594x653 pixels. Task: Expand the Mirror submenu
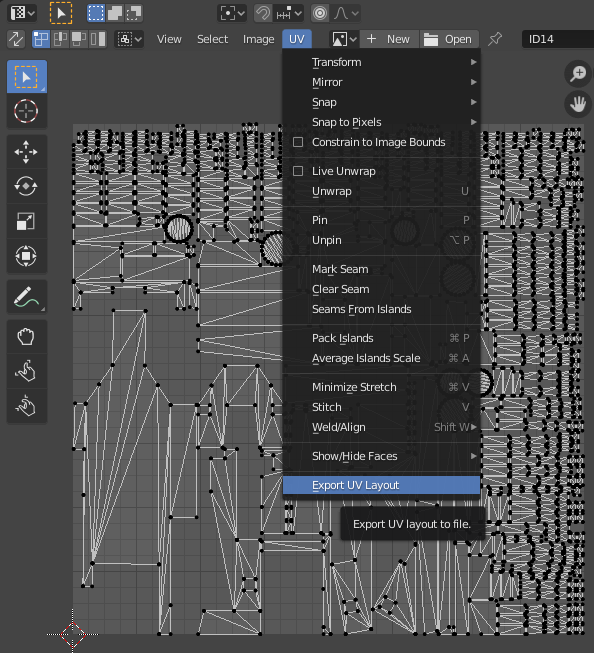(381, 82)
